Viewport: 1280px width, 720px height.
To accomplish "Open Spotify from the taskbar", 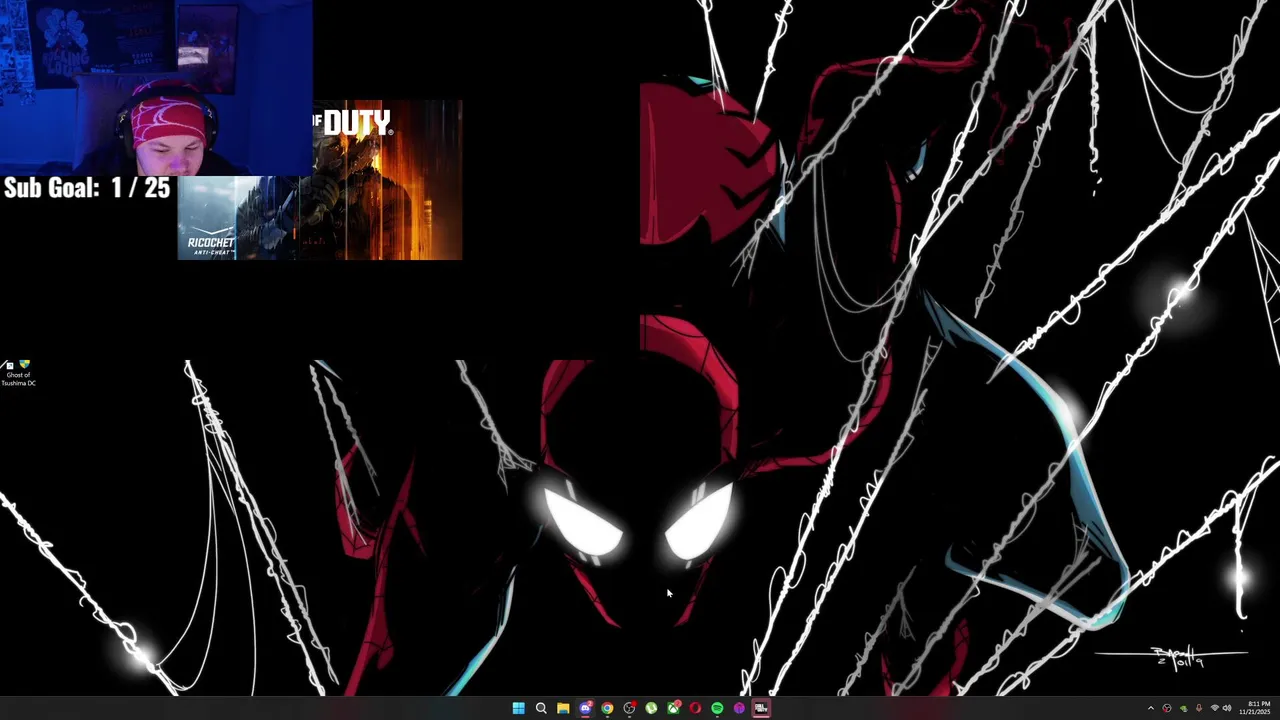I will (717, 708).
